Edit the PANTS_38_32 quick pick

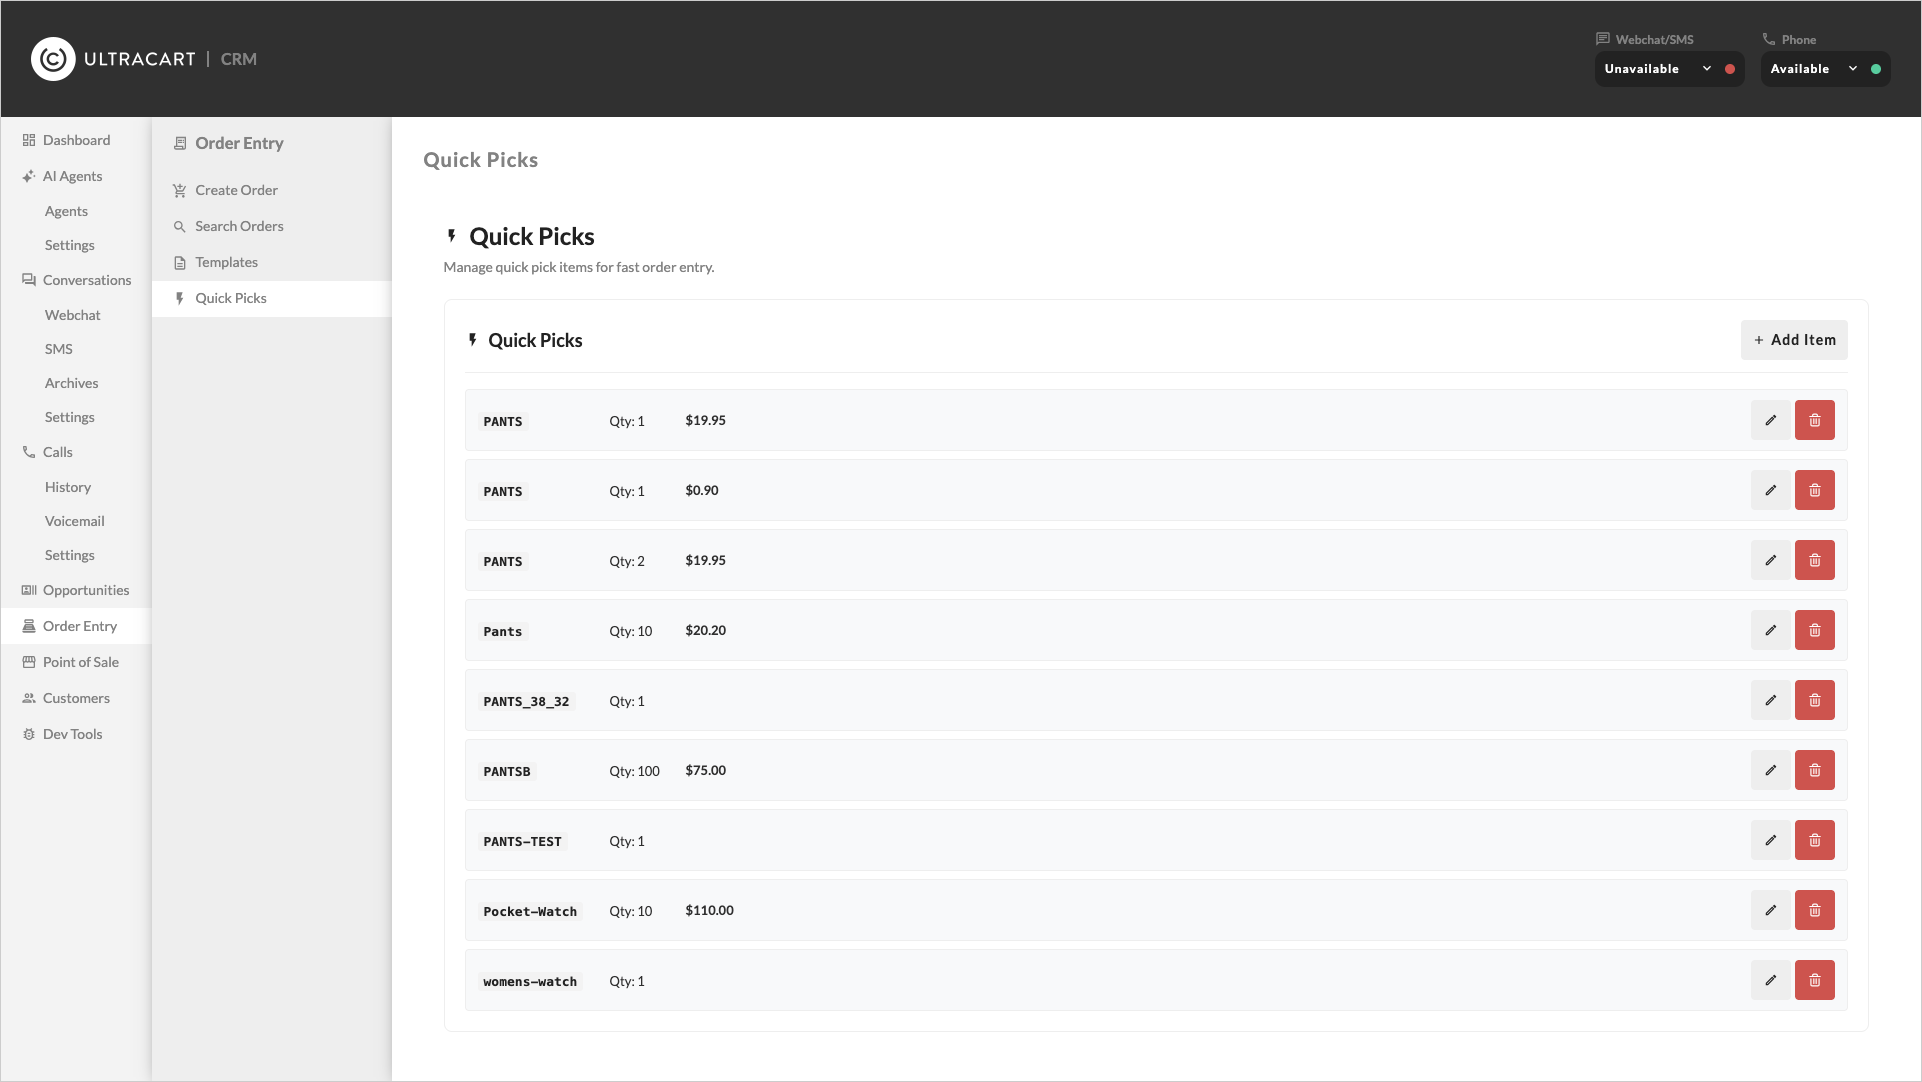click(1770, 700)
